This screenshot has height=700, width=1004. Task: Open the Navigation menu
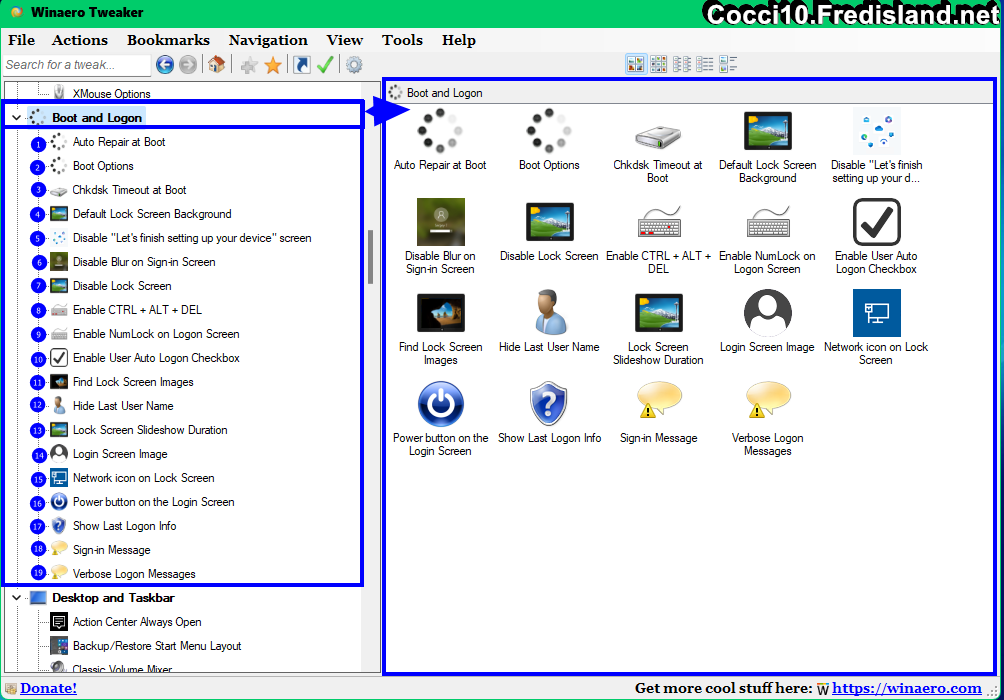pos(268,40)
